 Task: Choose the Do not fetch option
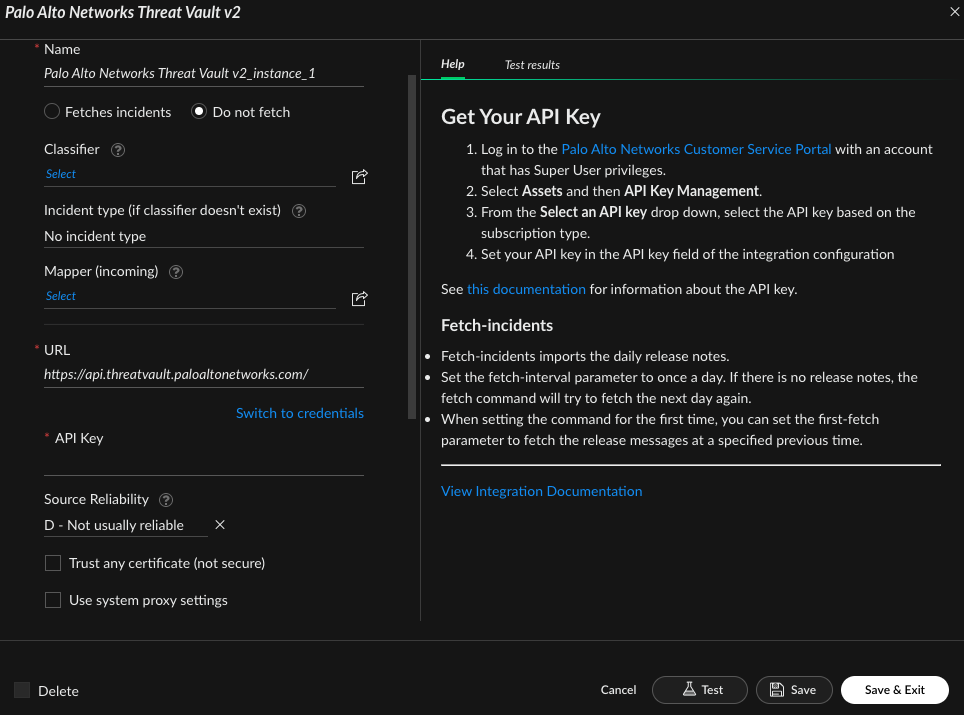[x=199, y=112]
